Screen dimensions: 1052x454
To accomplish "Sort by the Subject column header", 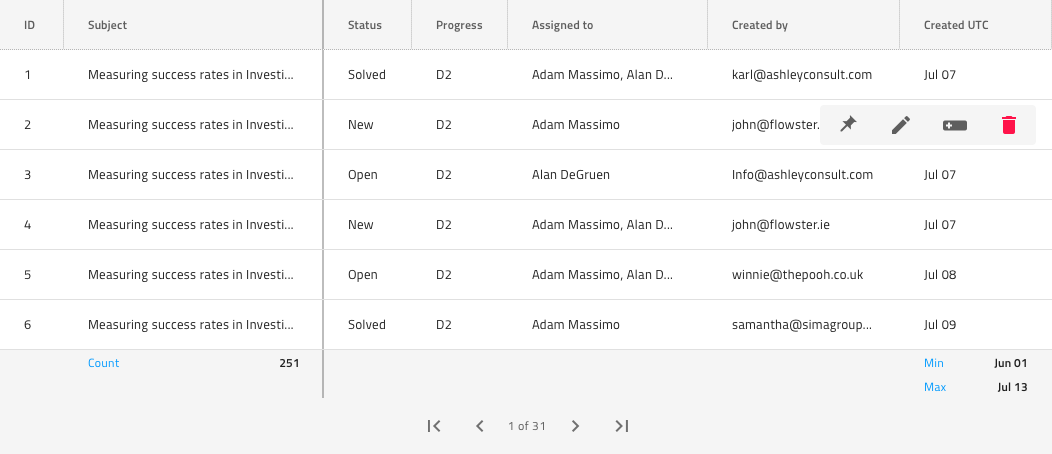I will tap(108, 25).
